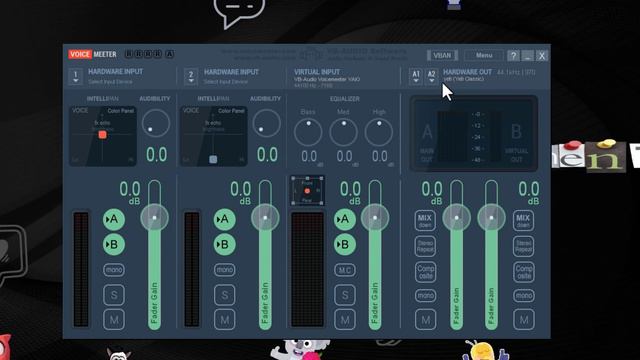Toggle A bus routing on Virtual Input
This screenshot has width=640, height=360.
(x=345, y=219)
